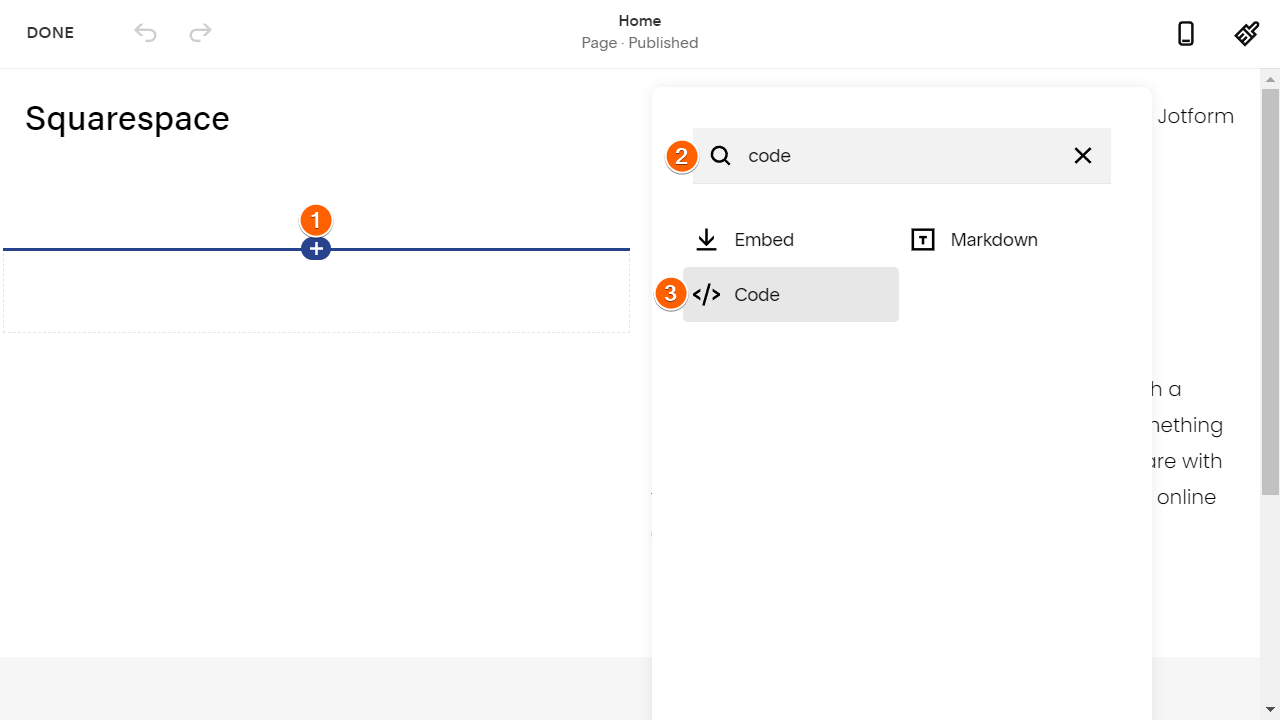Click the DONE button
The width and height of the screenshot is (1280, 720).
pyautogui.click(x=50, y=33)
